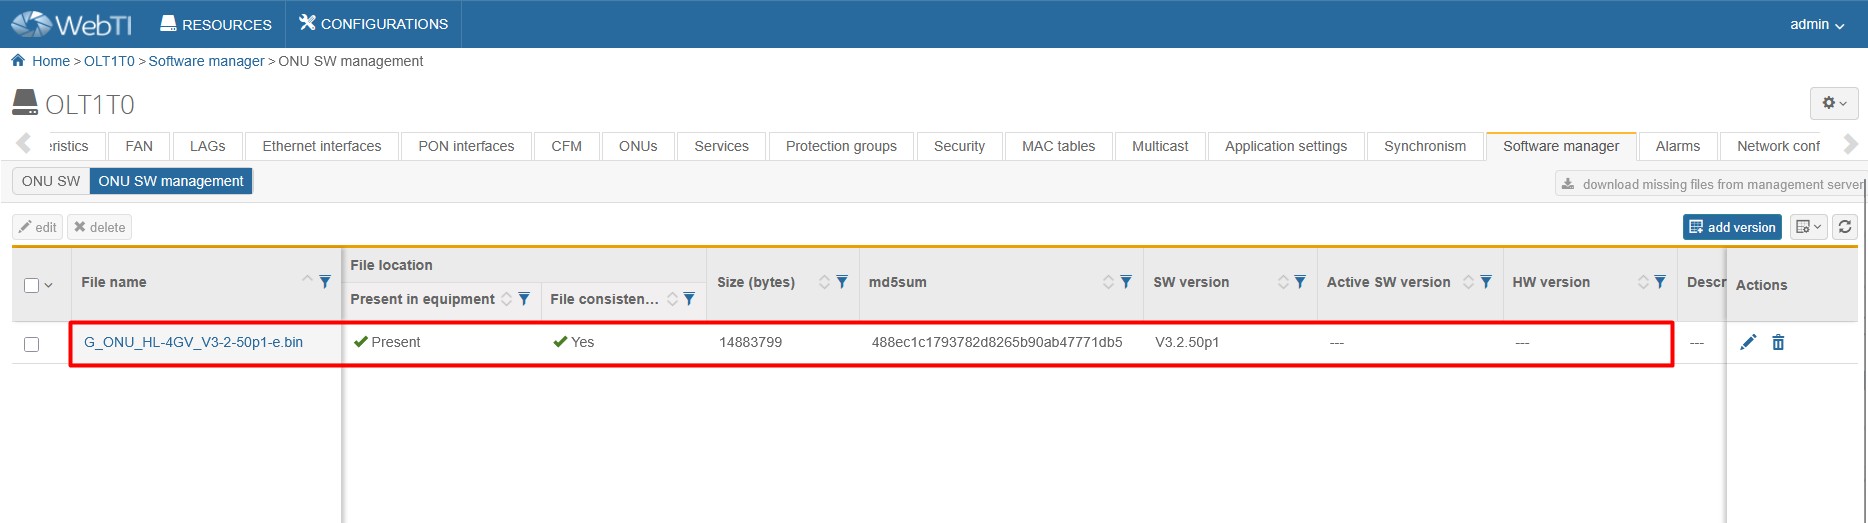Tick the checkbox for G_ONU_HL-4GV file row
The height and width of the screenshot is (523, 1868).
[x=31, y=344]
